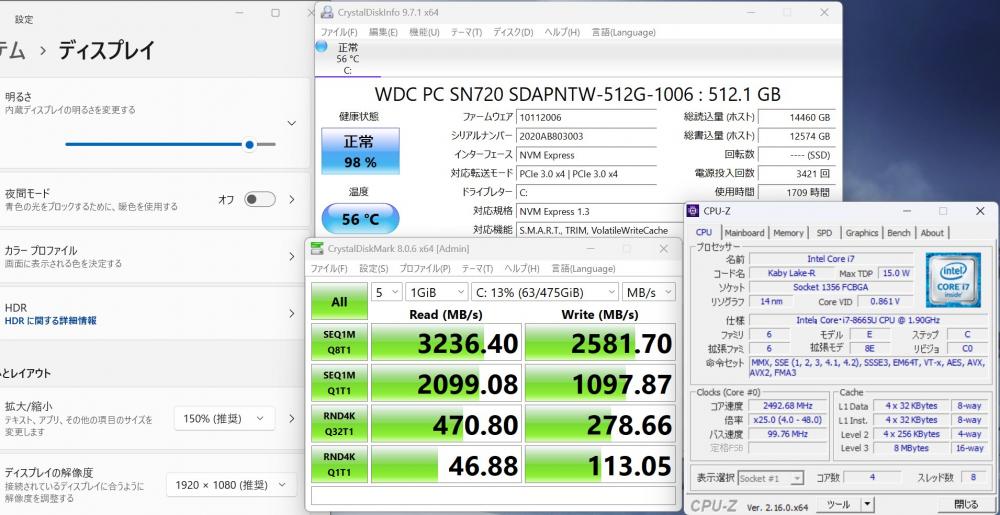
Task: Click the empty CrystalDiskMark comment field
Action: (492, 495)
